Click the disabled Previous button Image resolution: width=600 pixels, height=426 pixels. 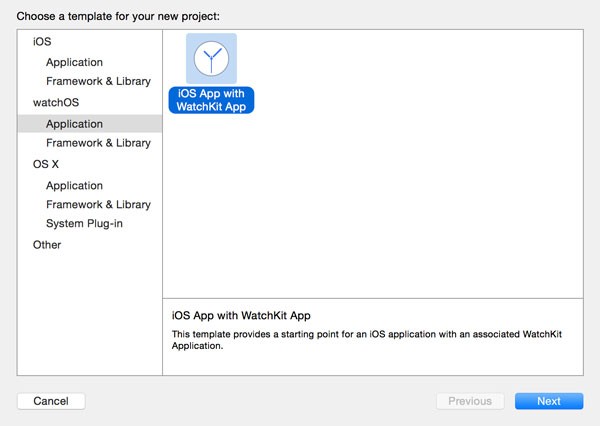[x=470, y=401]
